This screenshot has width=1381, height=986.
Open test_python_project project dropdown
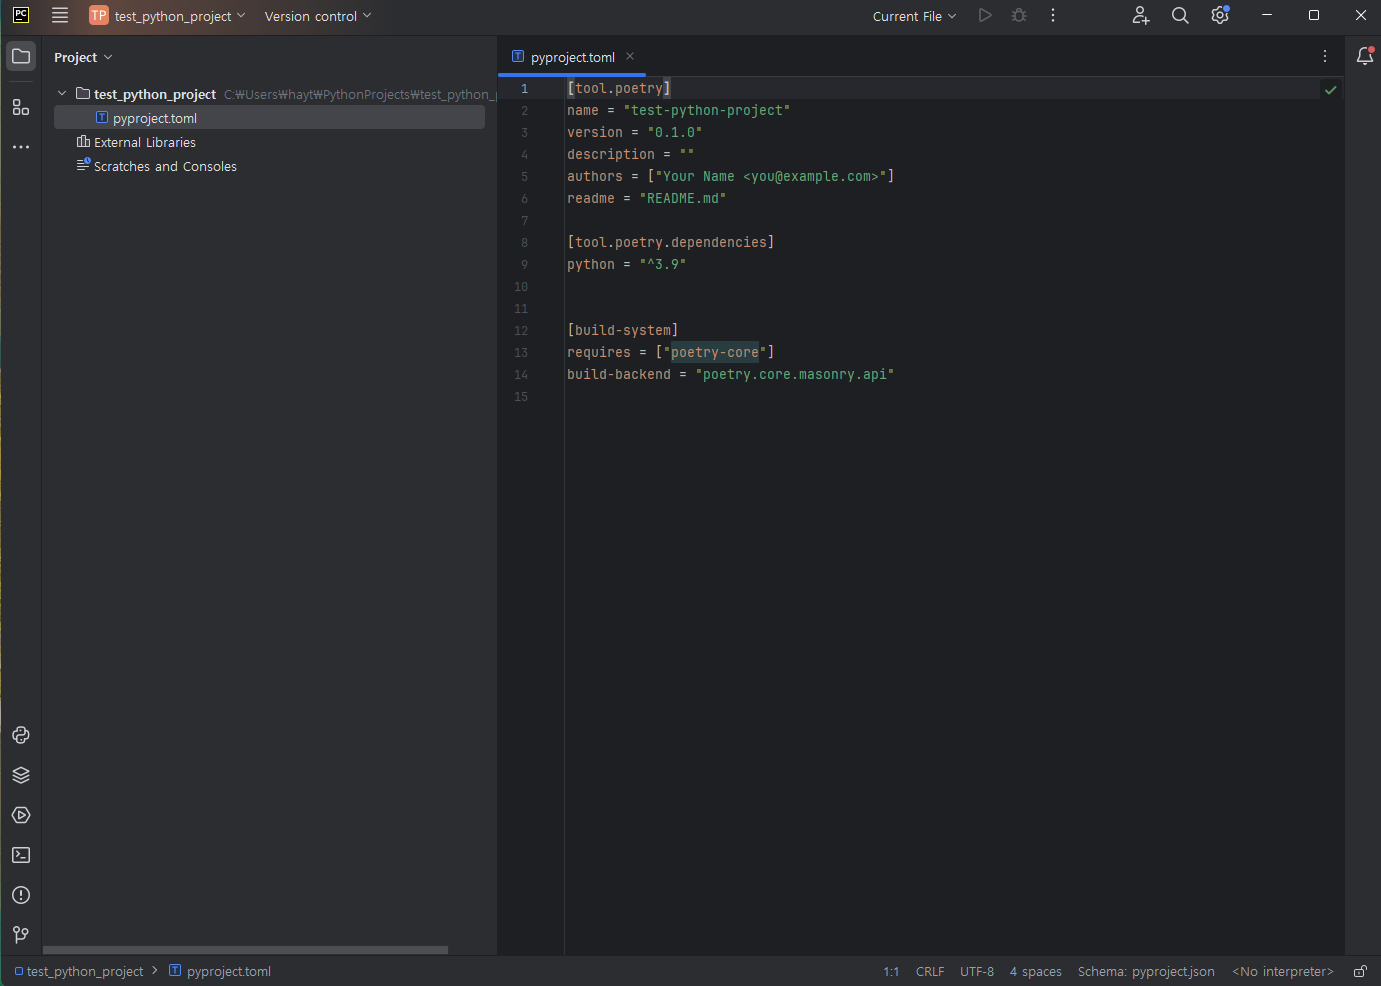pos(167,16)
